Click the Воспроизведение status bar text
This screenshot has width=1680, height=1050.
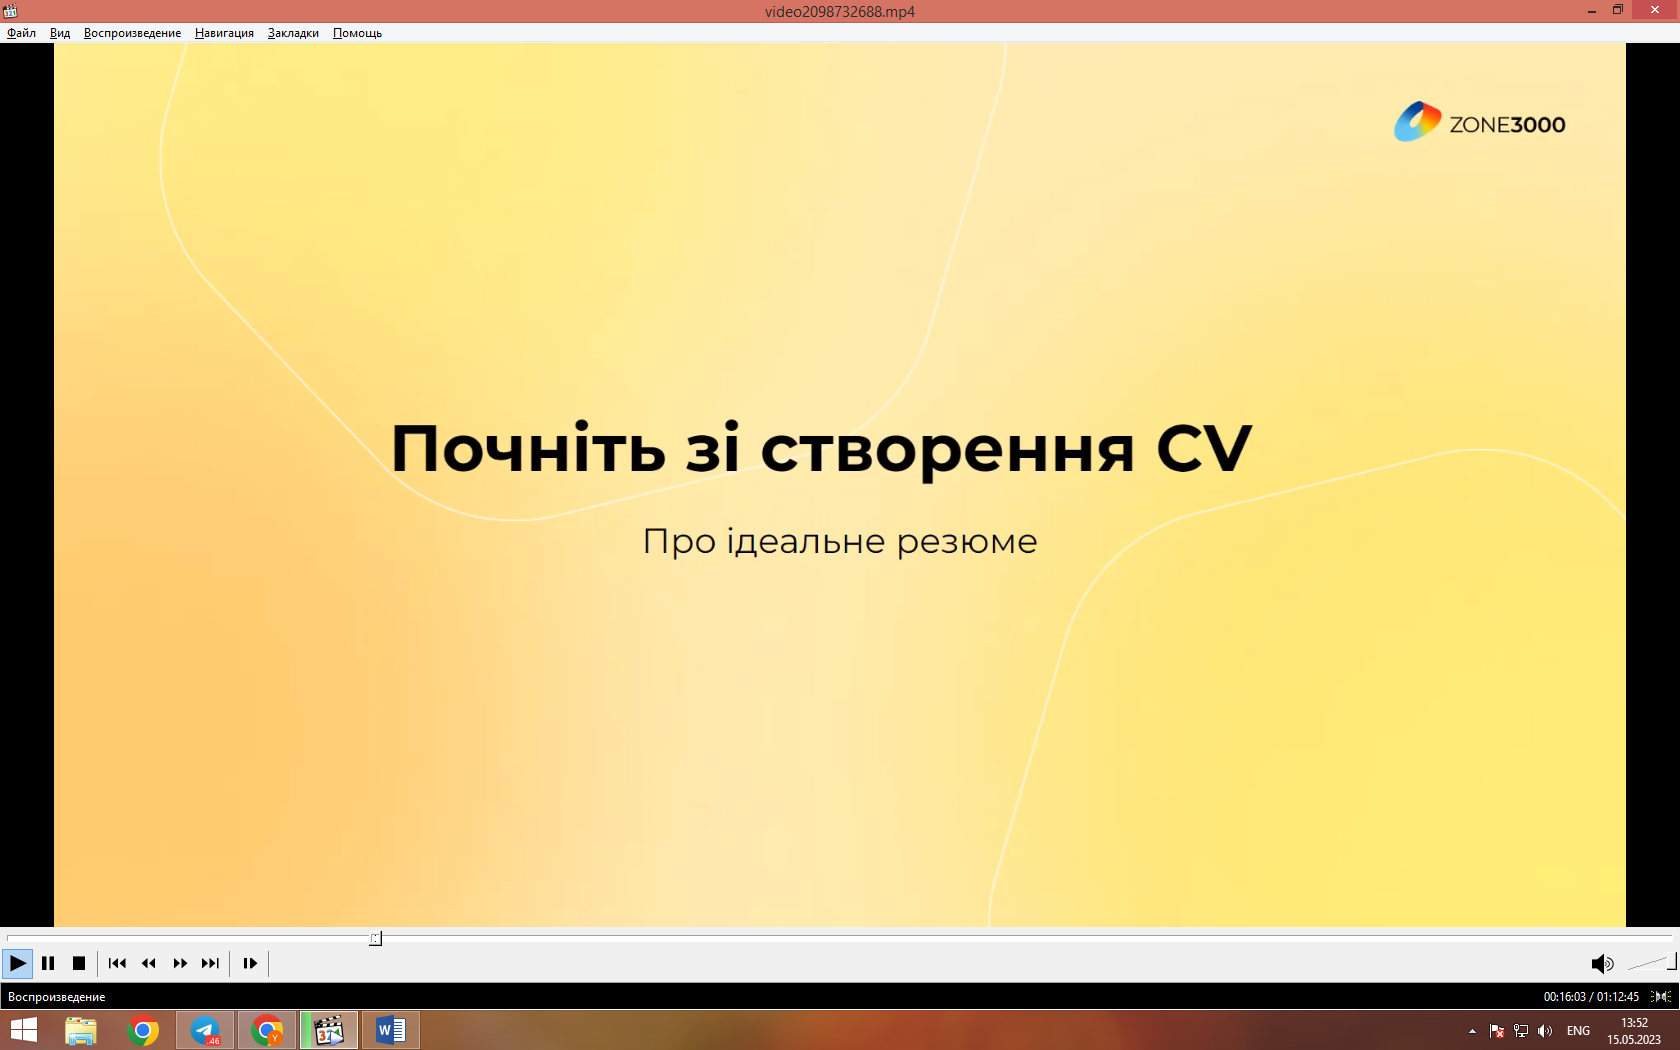pos(56,997)
